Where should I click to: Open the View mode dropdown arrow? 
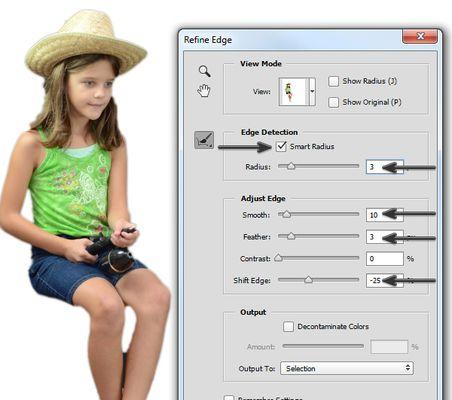click(312, 92)
